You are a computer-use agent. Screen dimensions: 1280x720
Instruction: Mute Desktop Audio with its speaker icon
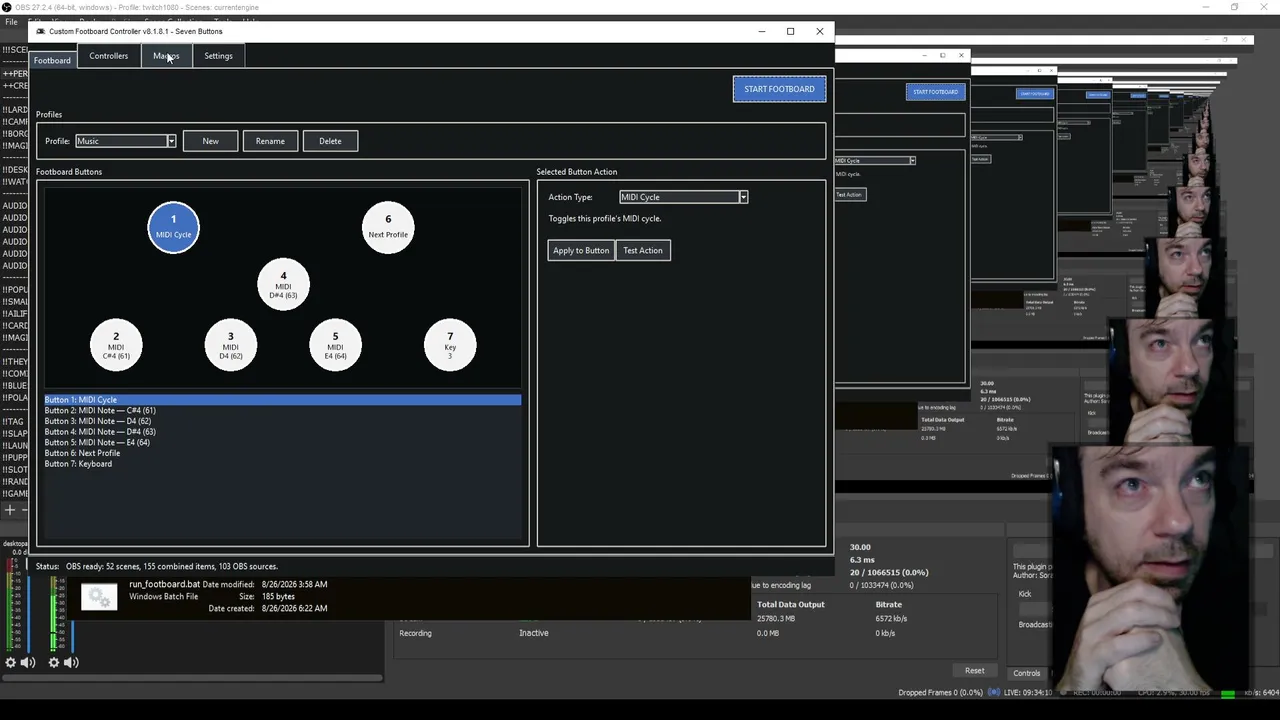pos(28,662)
